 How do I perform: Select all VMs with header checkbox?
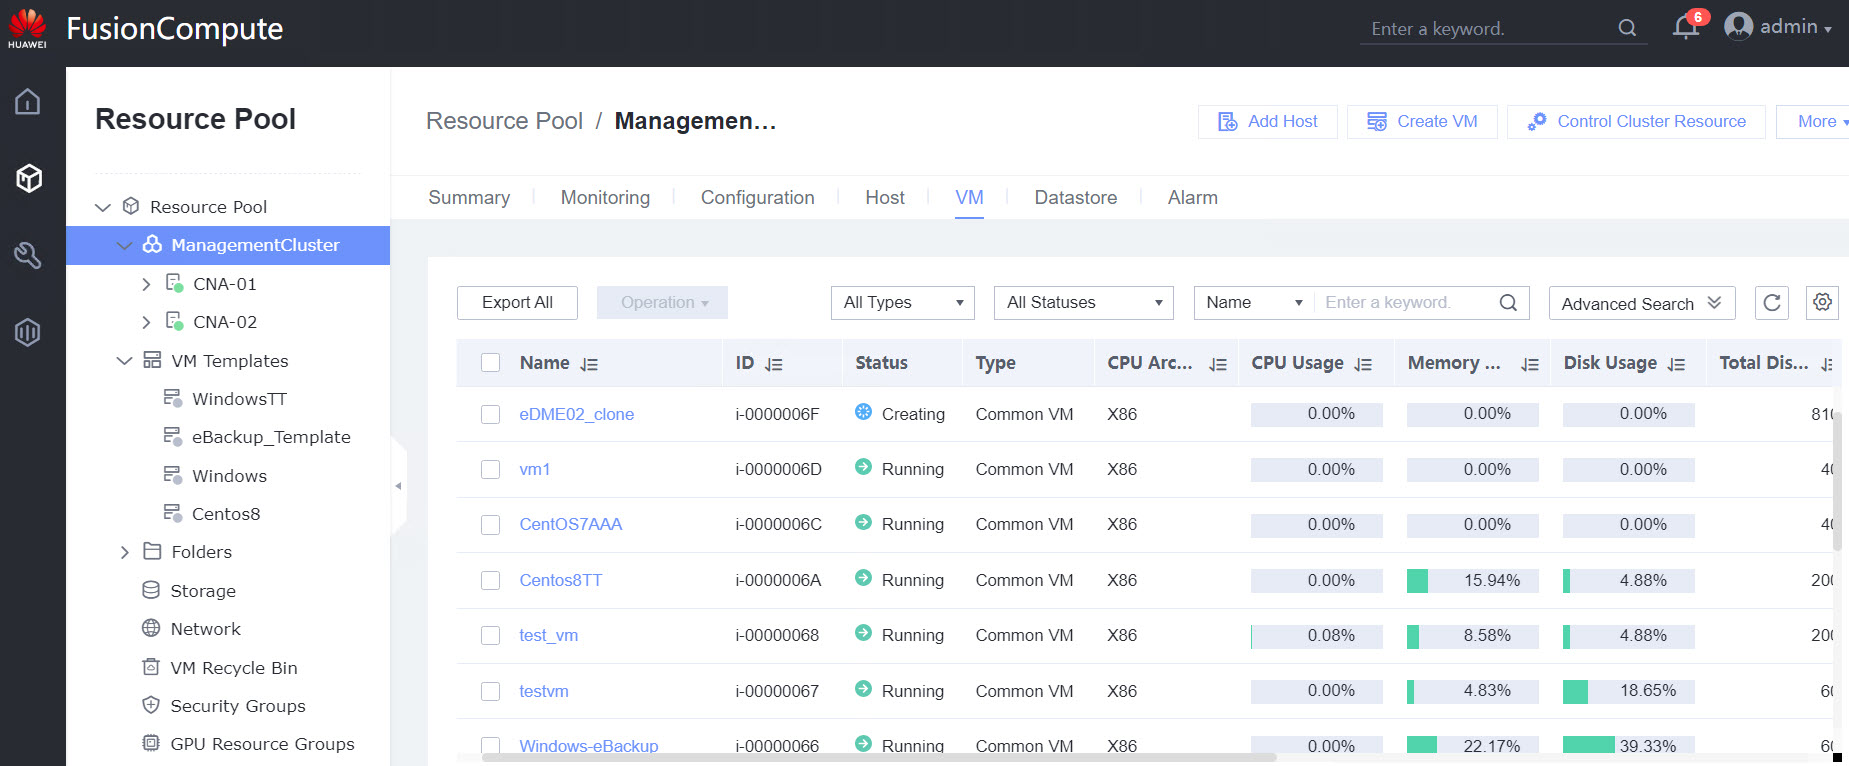coord(491,363)
